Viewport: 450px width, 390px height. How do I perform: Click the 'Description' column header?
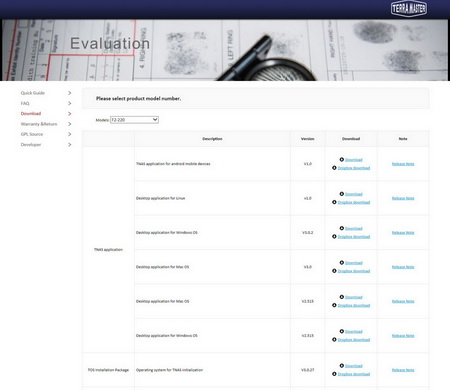pos(212,139)
